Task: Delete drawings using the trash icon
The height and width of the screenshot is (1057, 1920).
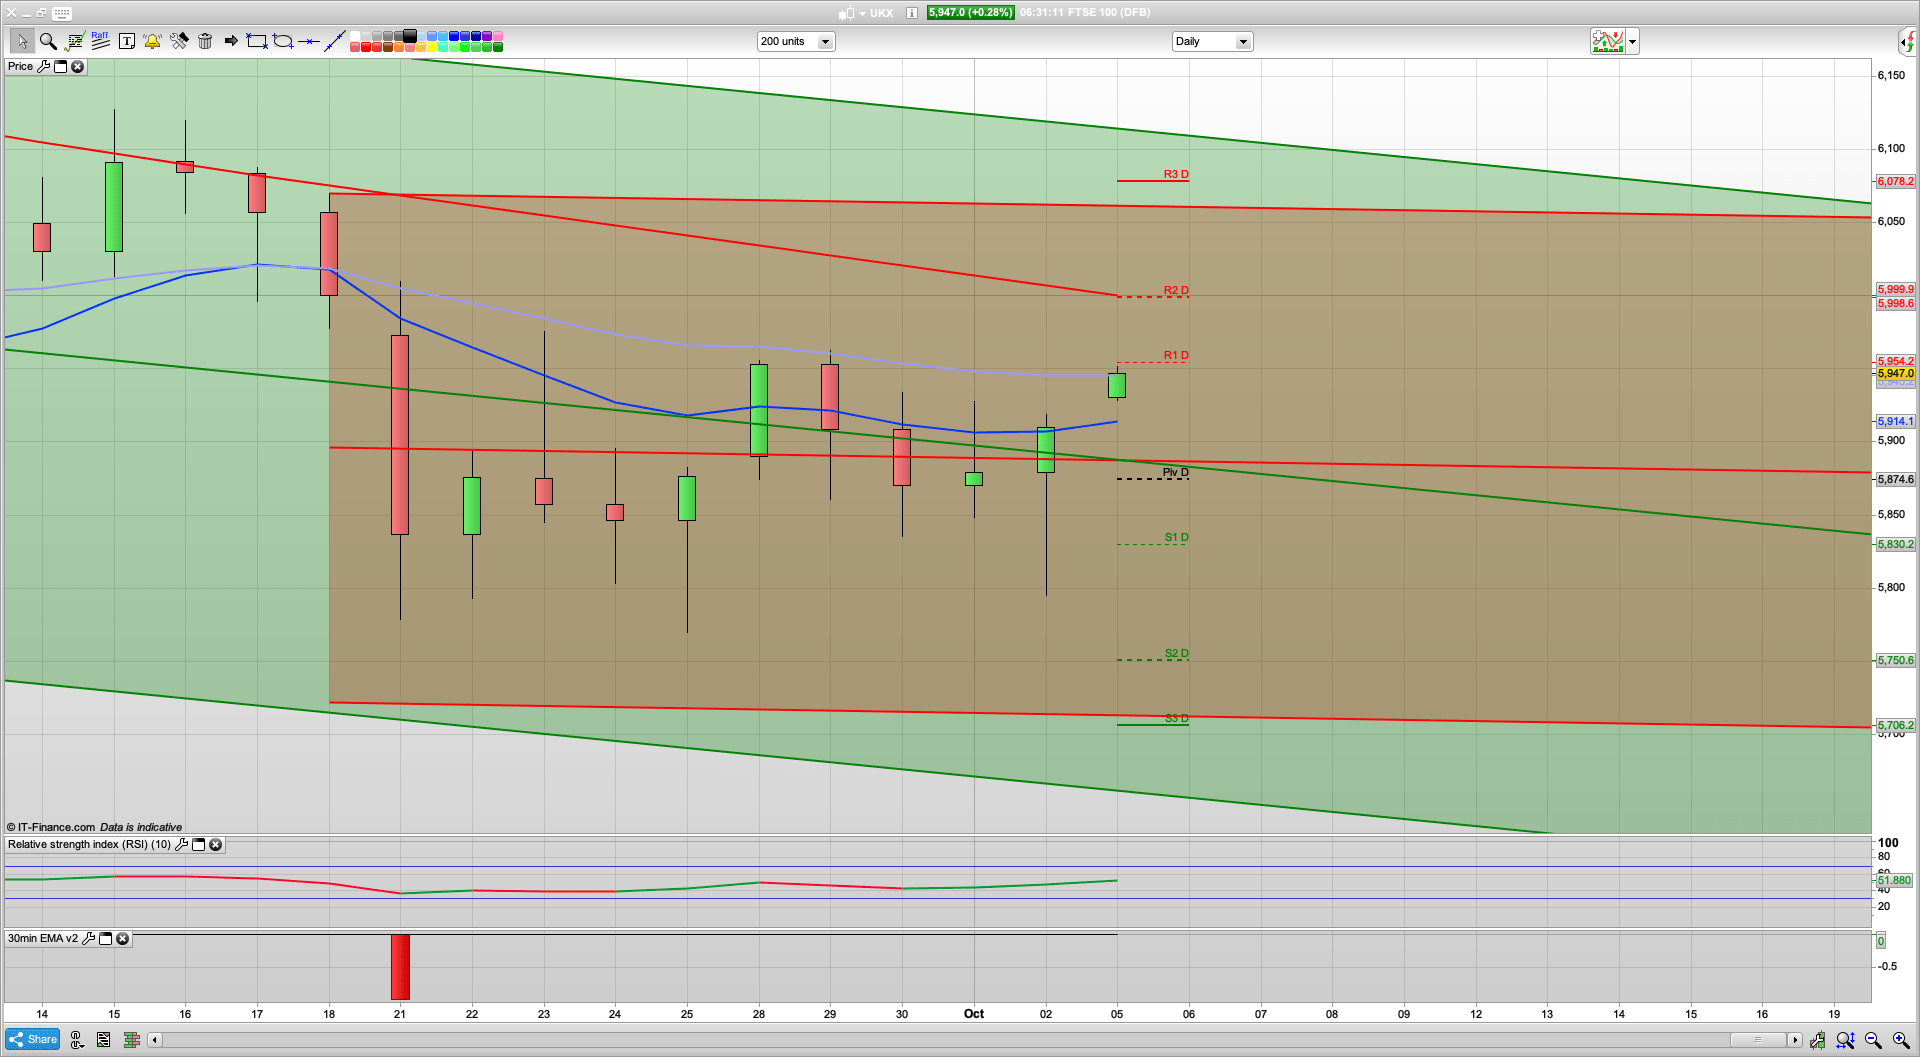Action: (x=205, y=41)
